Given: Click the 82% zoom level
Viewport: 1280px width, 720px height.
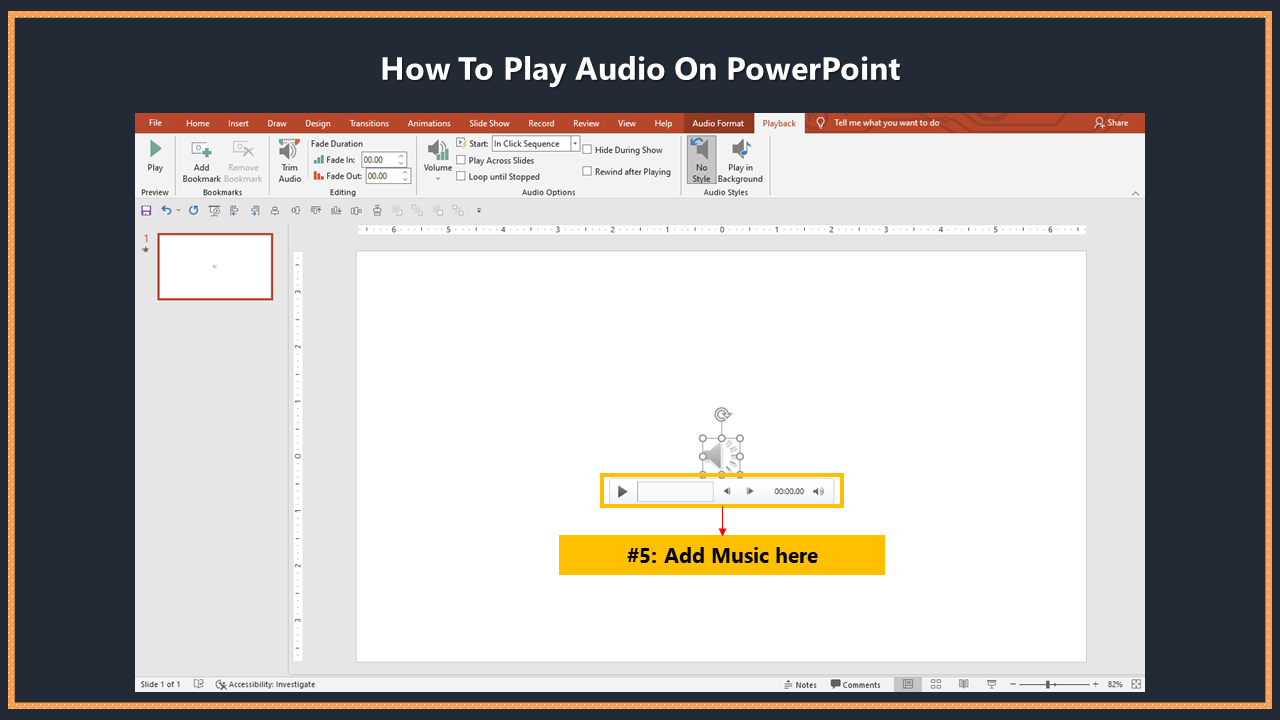Looking at the screenshot, I should click(1114, 684).
